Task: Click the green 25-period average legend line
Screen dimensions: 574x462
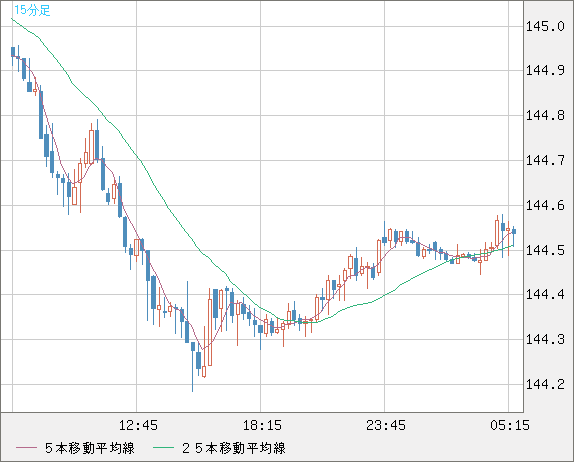Action: coord(164,448)
